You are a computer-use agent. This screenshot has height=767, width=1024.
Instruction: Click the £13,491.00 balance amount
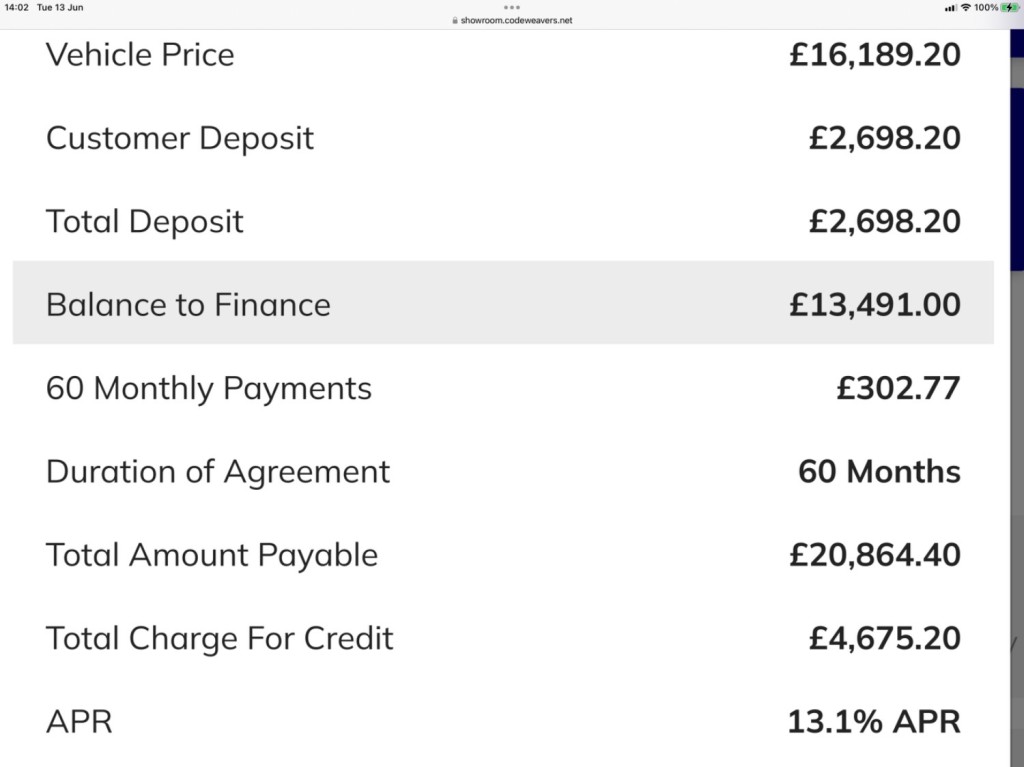pyautogui.click(x=874, y=304)
